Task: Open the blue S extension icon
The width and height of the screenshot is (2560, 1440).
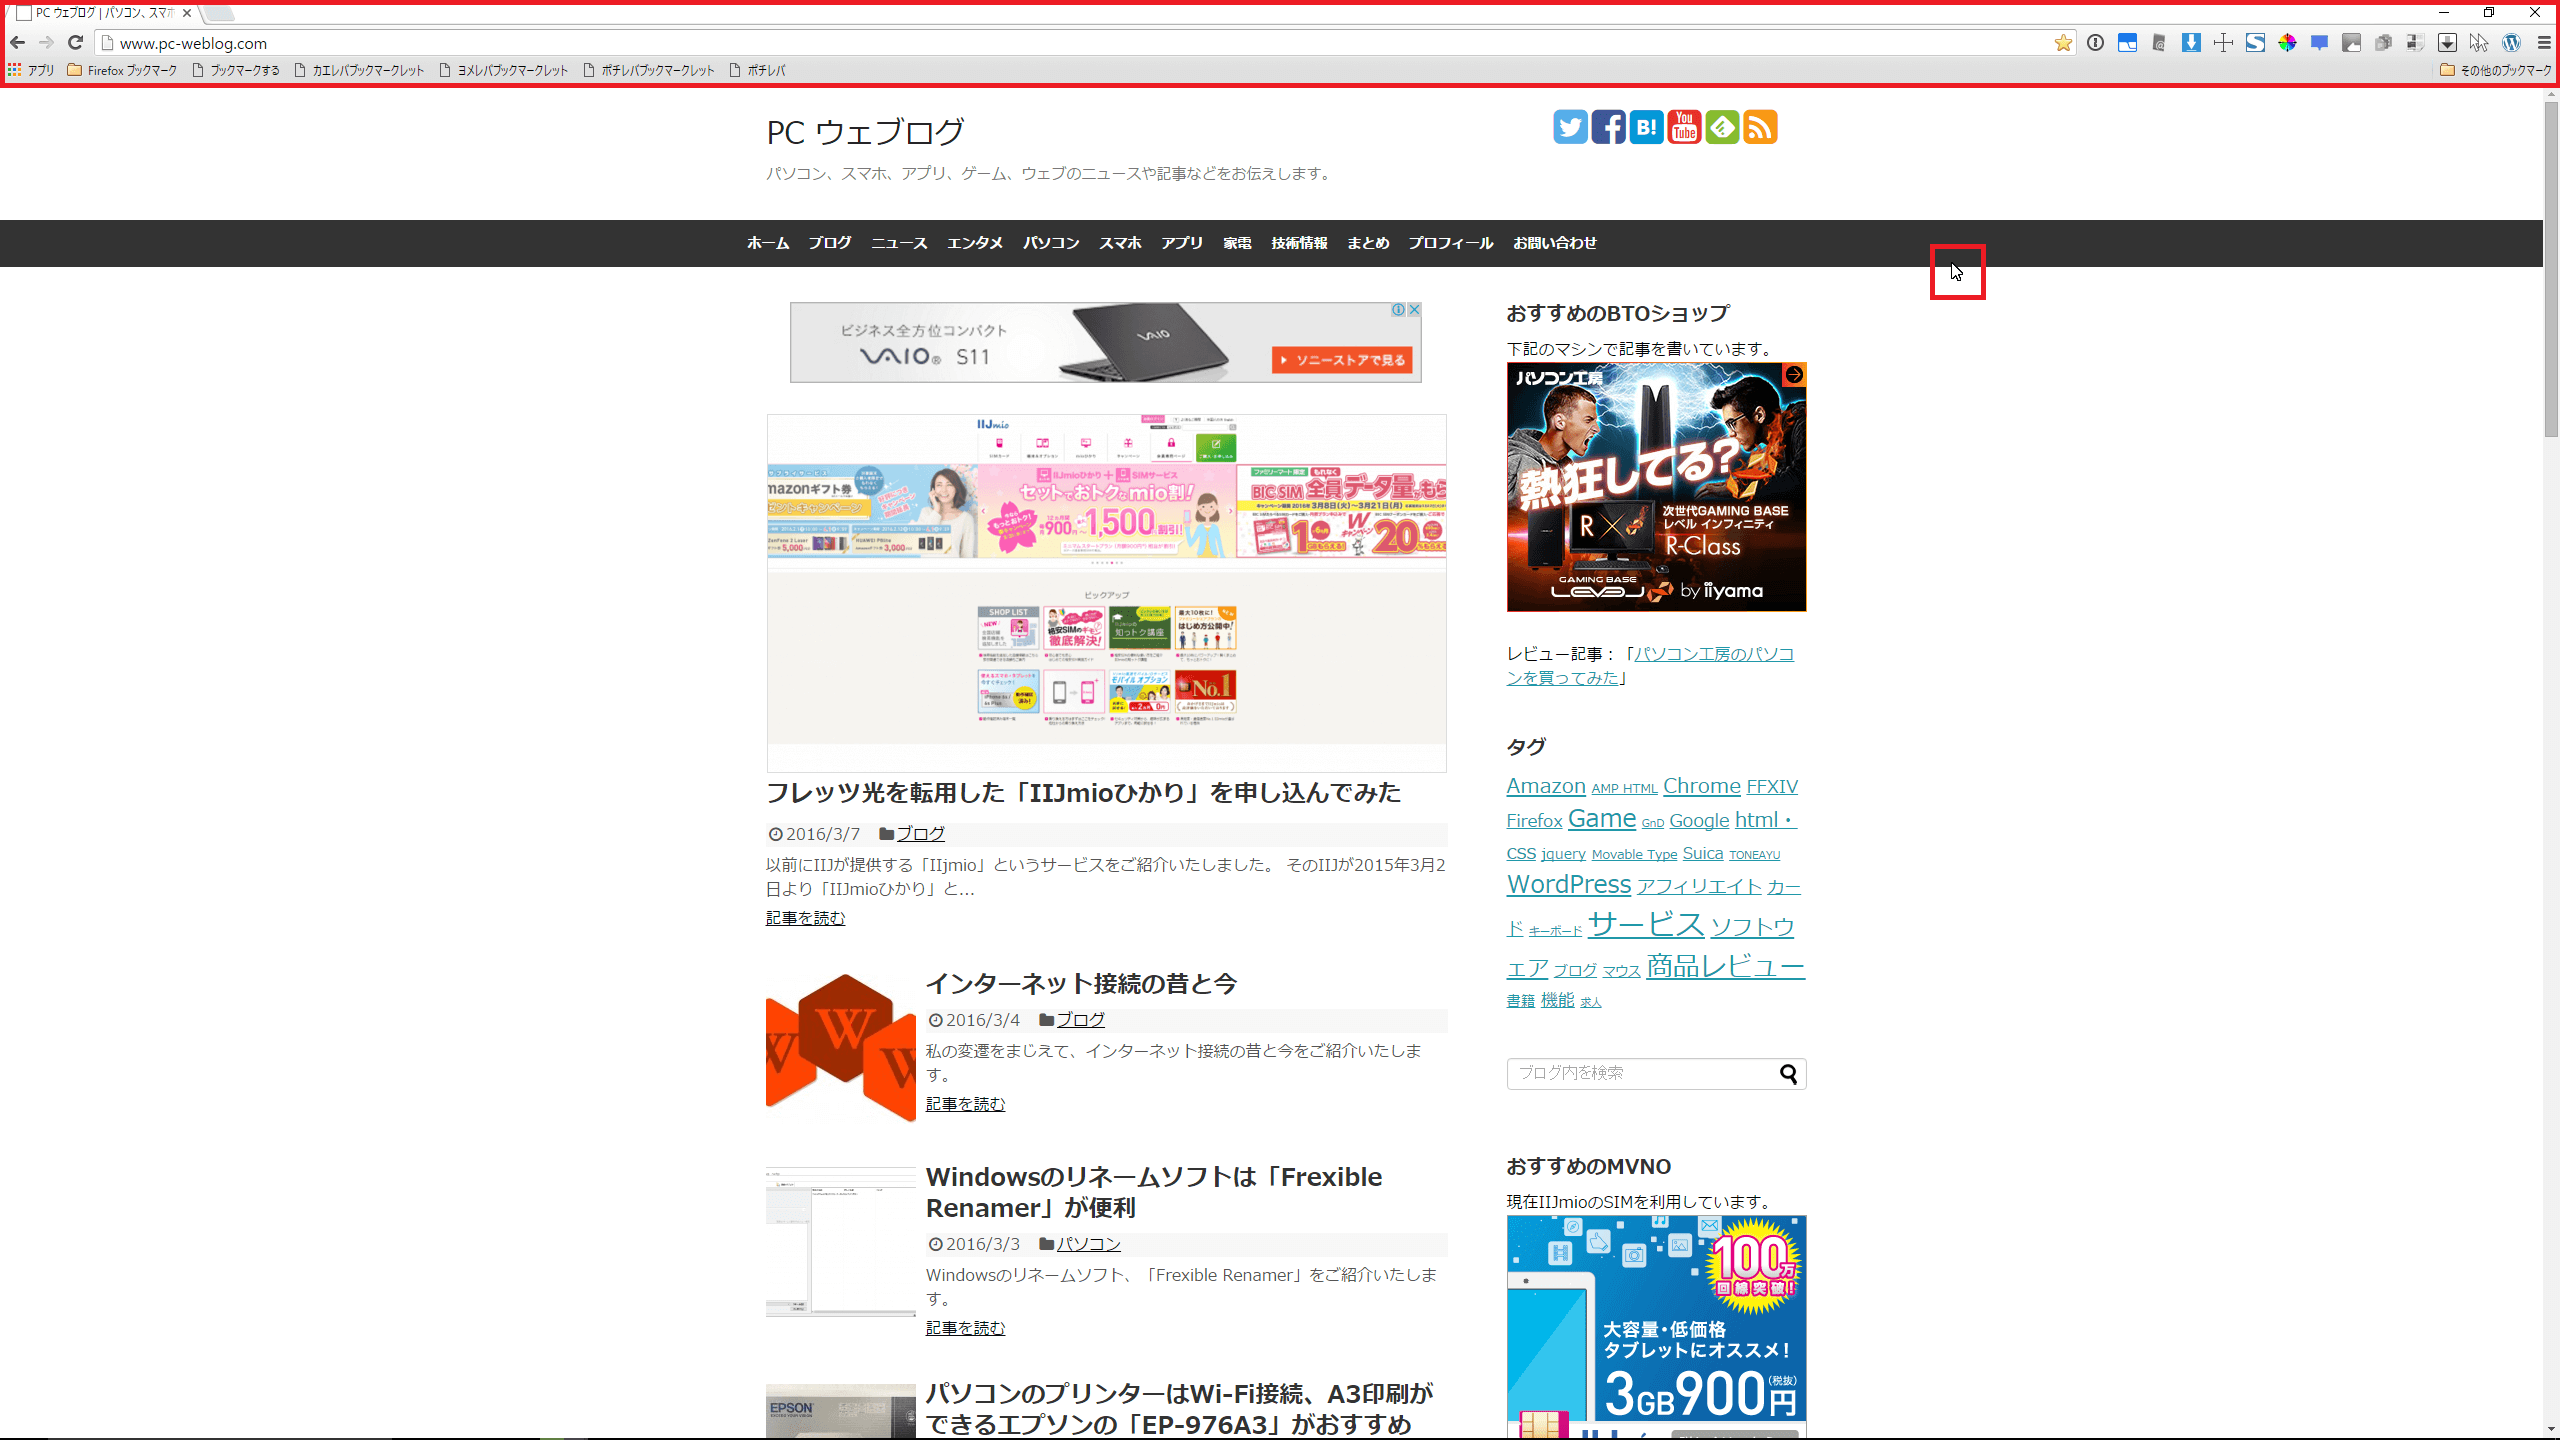Action: pyautogui.click(x=2255, y=43)
